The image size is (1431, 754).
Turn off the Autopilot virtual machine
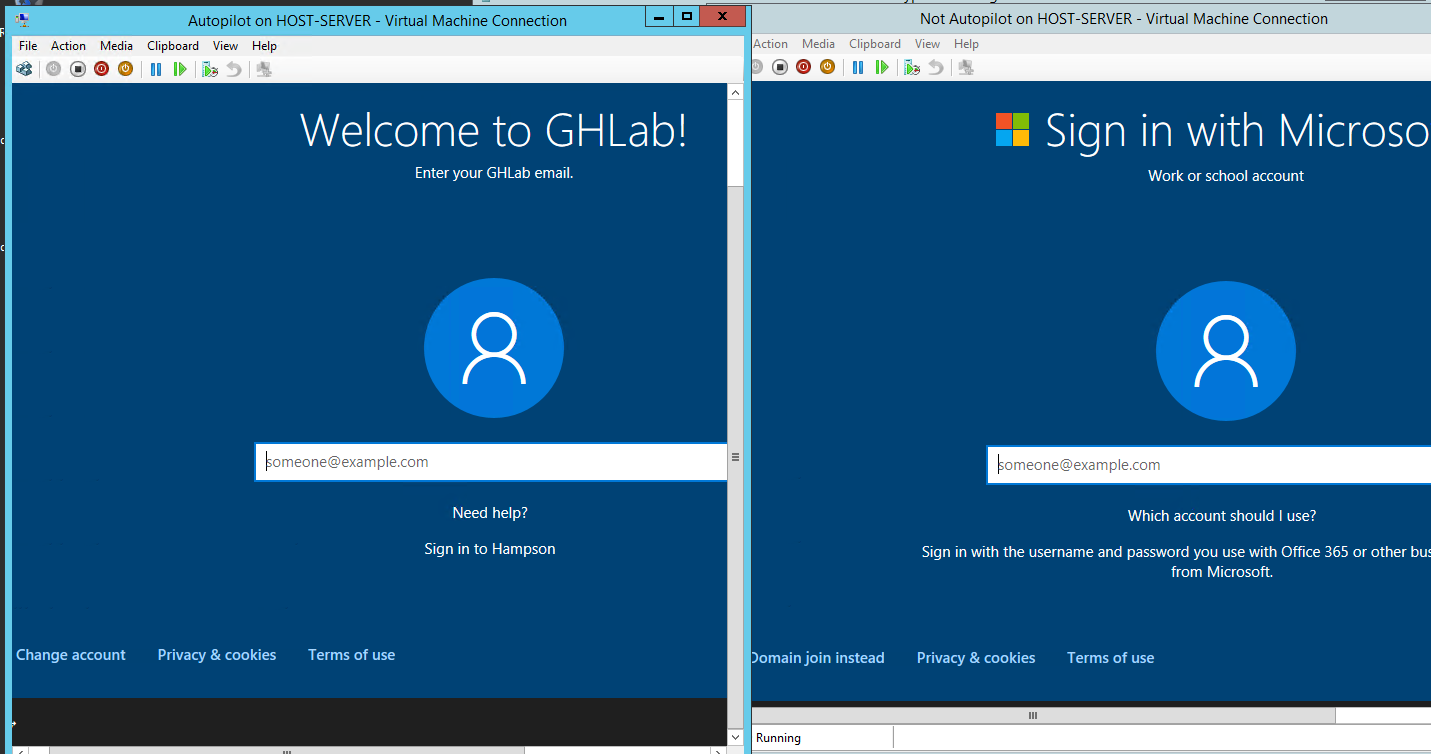click(77, 68)
